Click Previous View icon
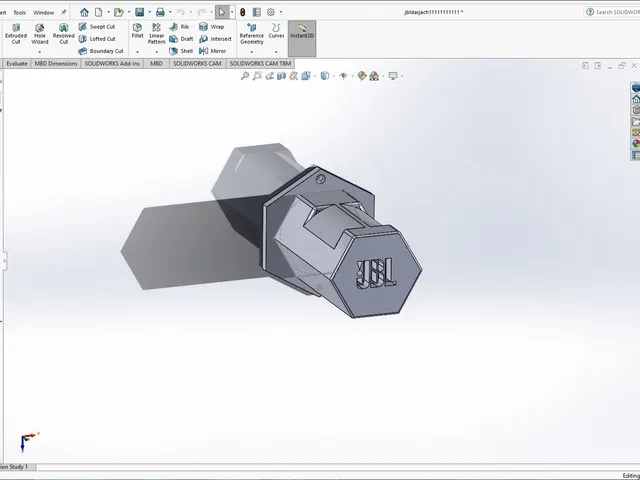The height and width of the screenshot is (480, 640). pyautogui.click(x=269, y=76)
